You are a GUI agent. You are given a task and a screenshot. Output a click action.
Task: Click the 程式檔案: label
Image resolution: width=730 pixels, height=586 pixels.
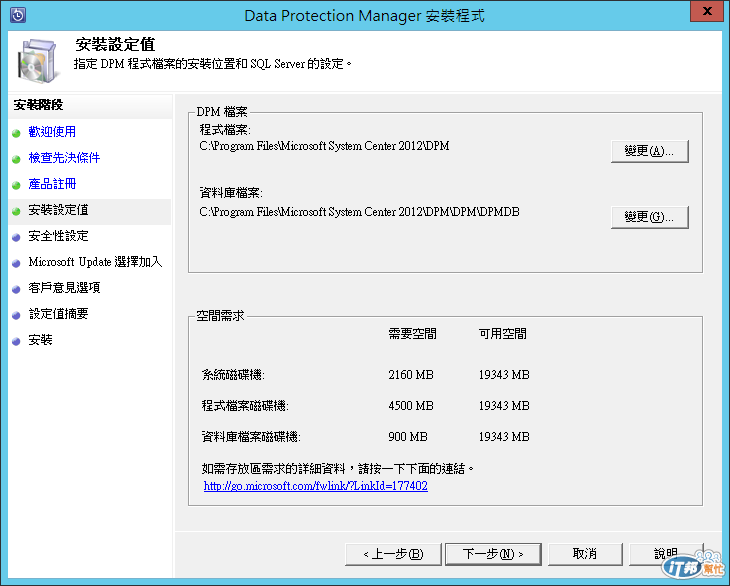coord(226,130)
